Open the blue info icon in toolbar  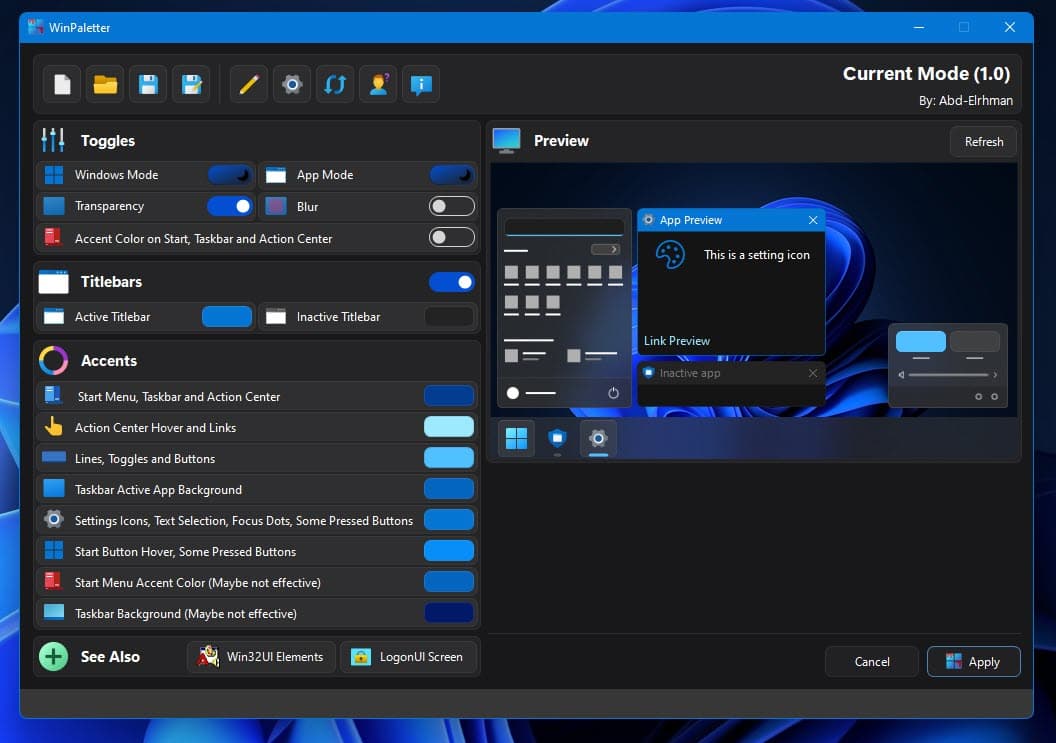(421, 85)
